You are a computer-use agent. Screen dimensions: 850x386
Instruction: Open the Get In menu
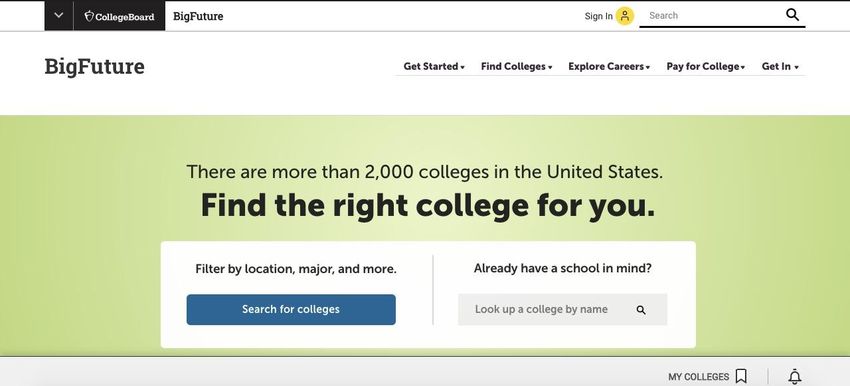click(x=780, y=67)
